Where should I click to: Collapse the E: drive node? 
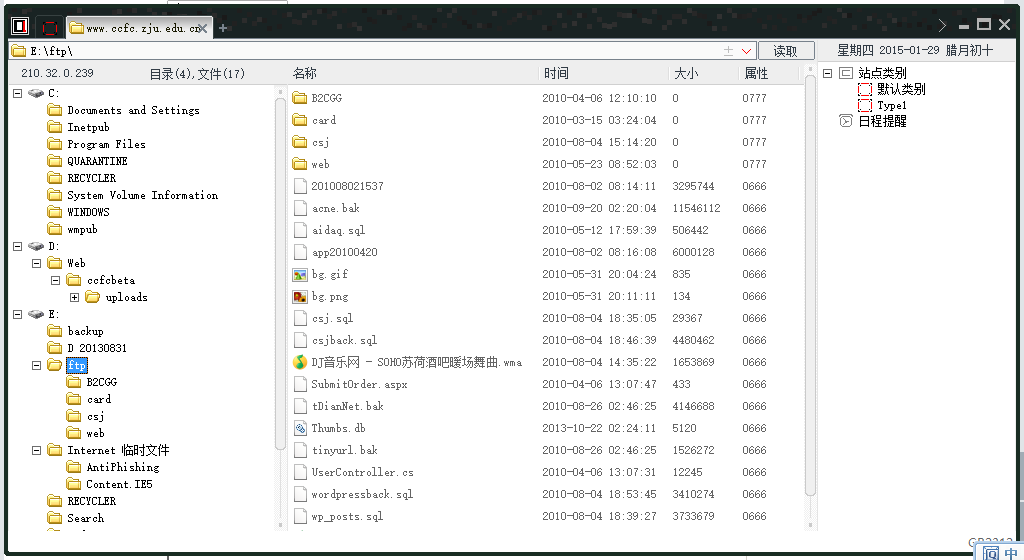(18, 314)
